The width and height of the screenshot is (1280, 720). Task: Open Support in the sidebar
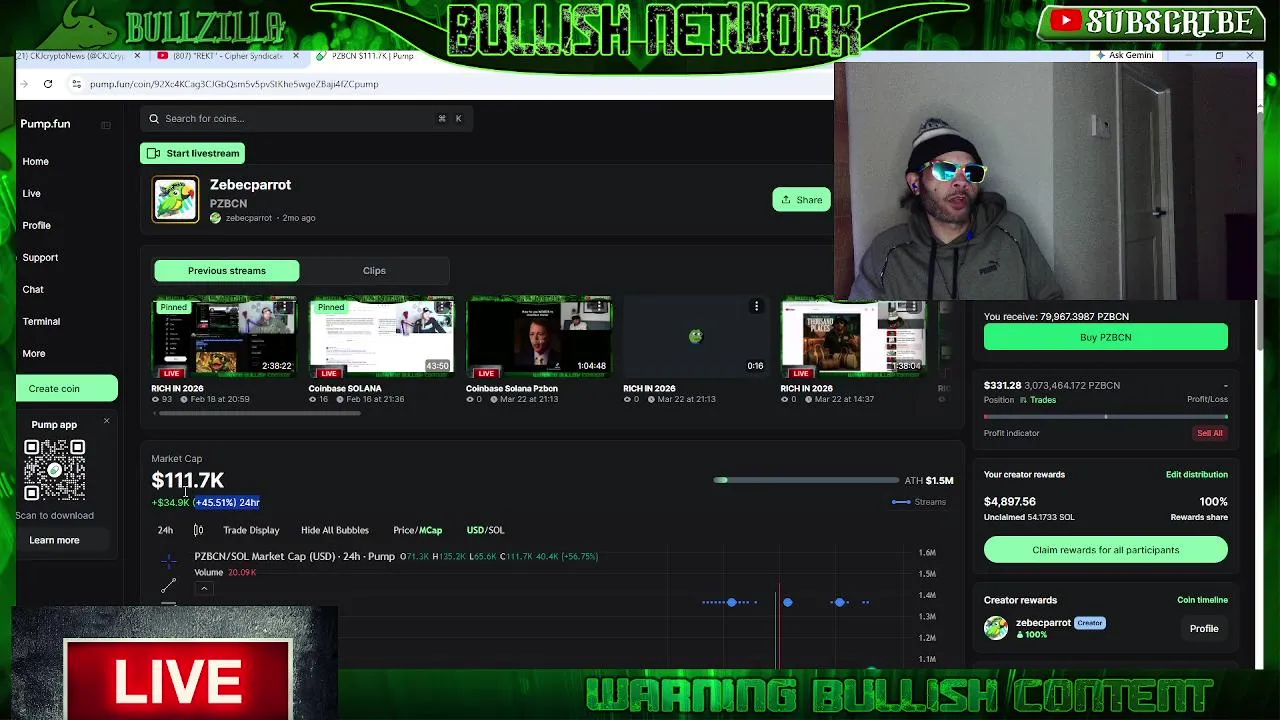tap(40, 257)
